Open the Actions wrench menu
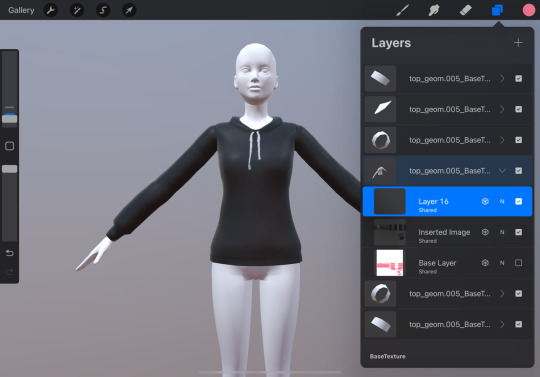Image resolution: width=540 pixels, height=377 pixels. pos(51,10)
